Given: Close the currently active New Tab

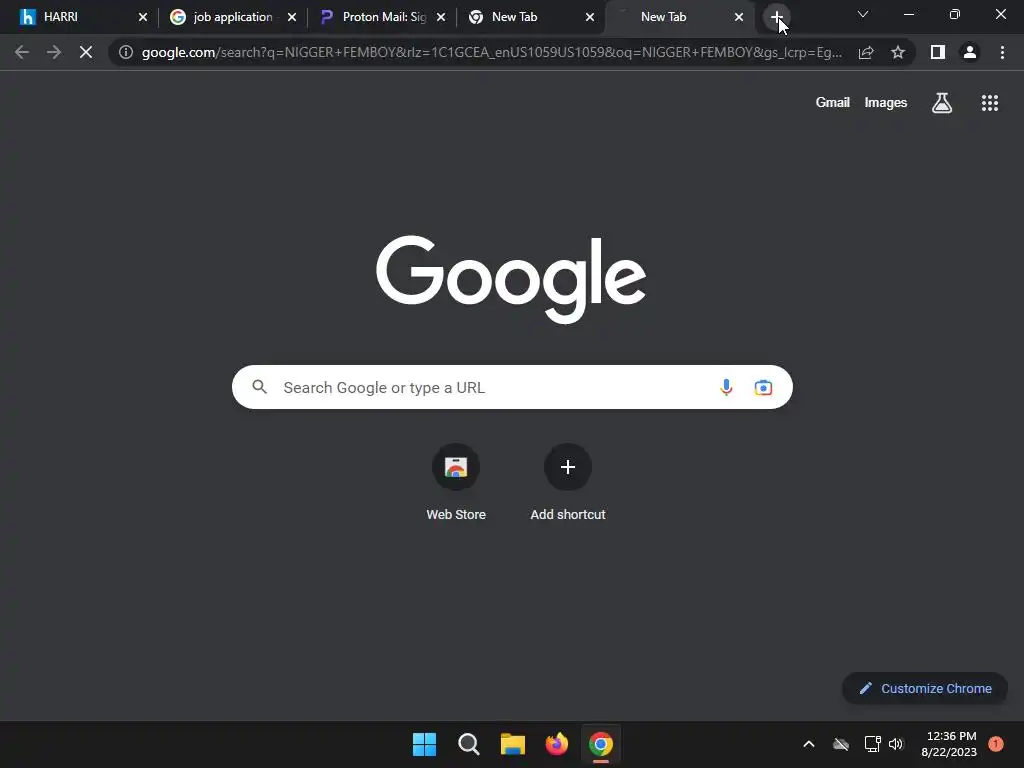Looking at the screenshot, I should tap(739, 17).
